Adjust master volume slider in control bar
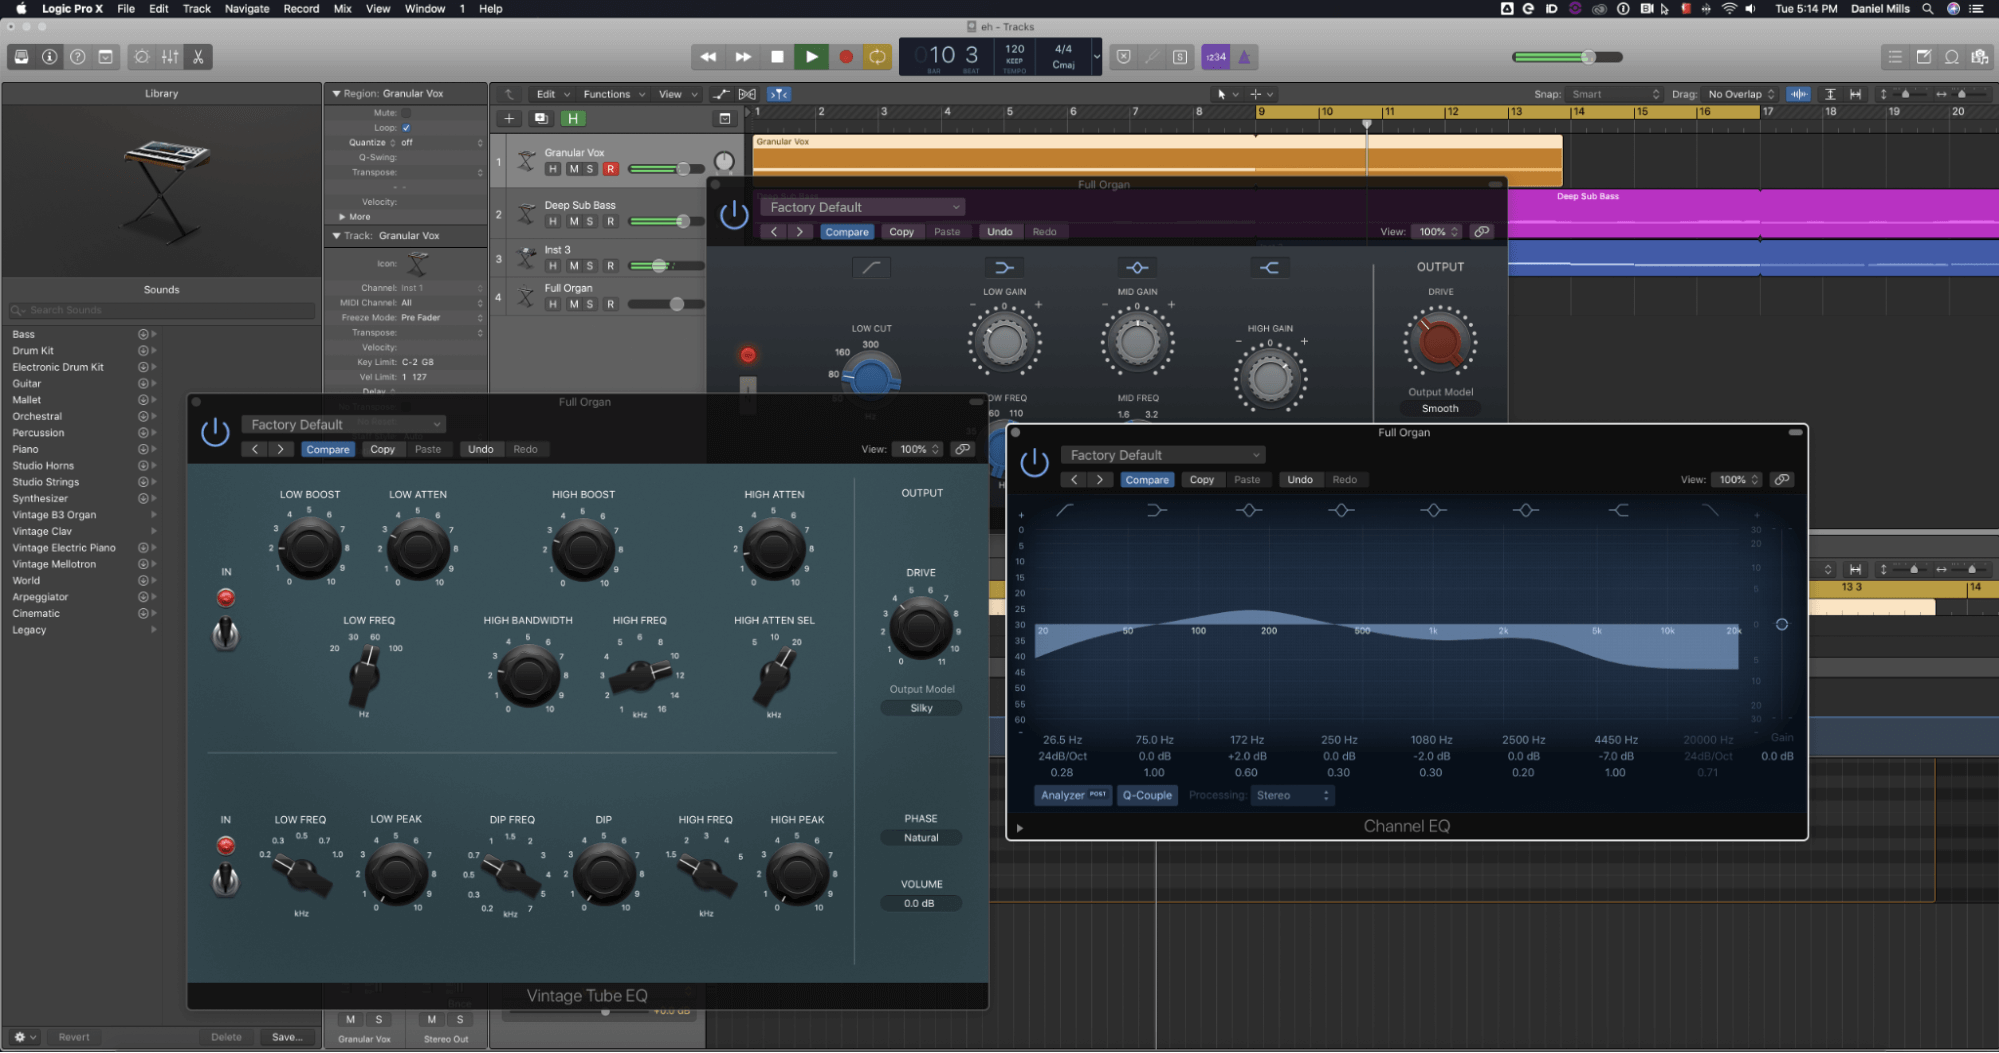 1567,57
